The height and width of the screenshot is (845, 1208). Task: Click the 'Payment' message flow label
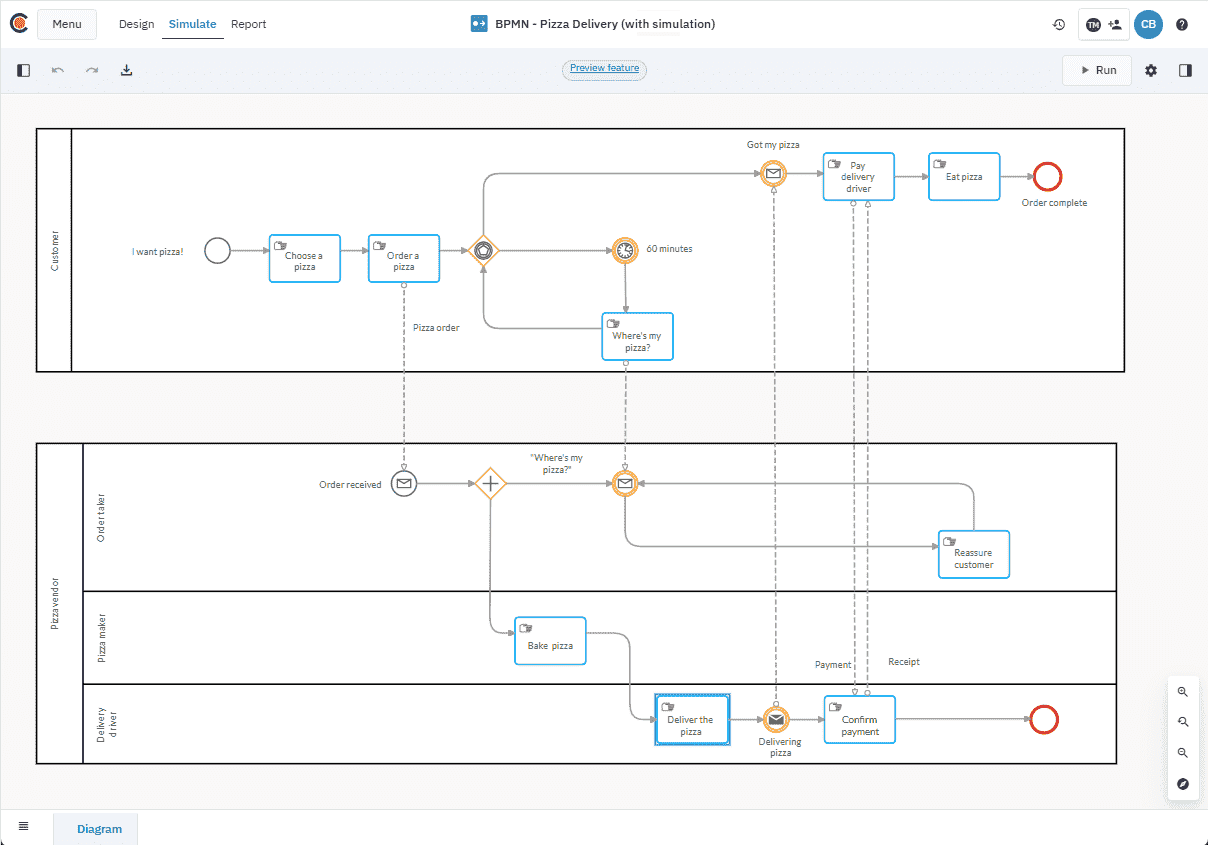(833, 664)
